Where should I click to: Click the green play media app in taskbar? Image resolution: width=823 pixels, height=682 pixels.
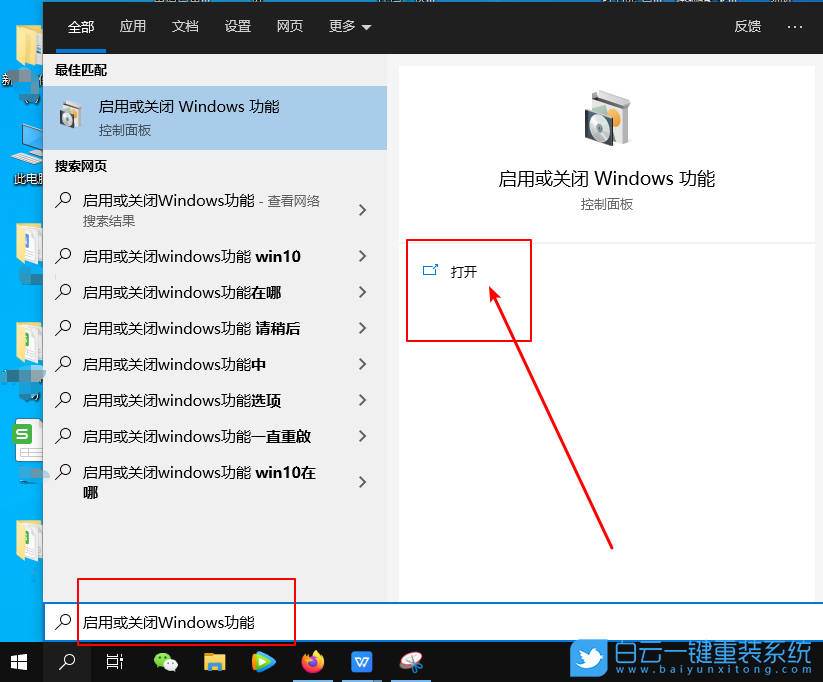[262, 661]
